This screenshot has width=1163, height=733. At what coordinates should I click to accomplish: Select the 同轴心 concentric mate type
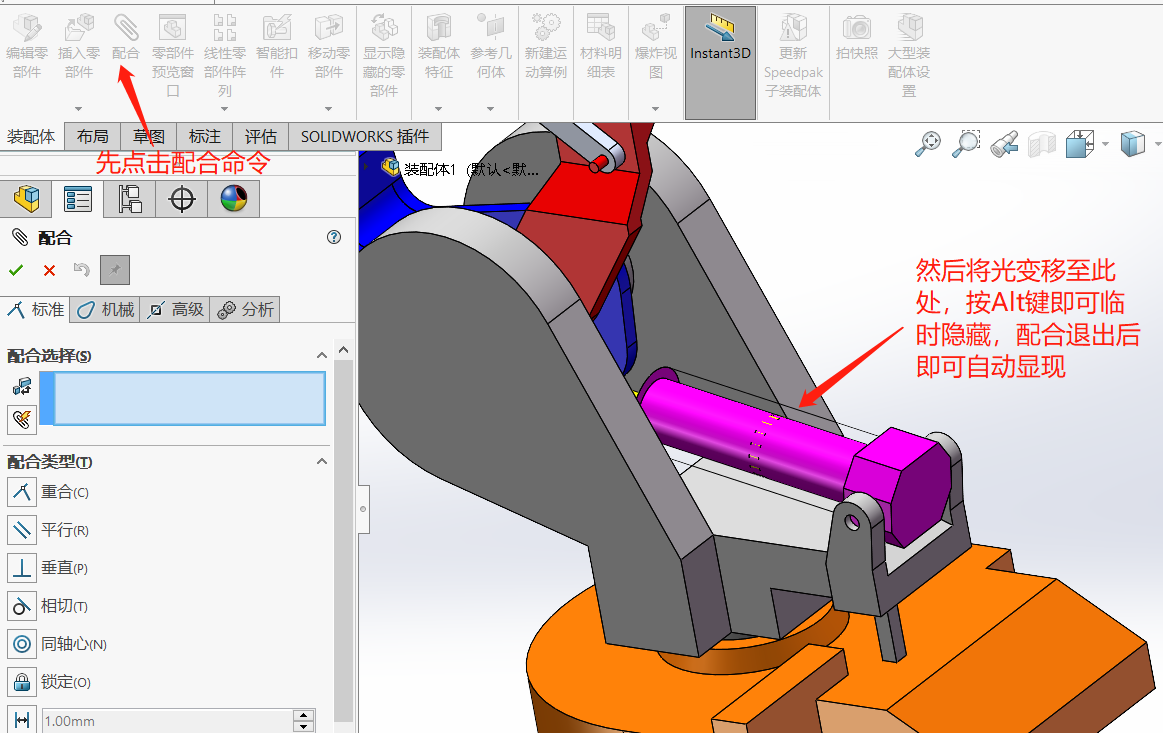(22, 644)
